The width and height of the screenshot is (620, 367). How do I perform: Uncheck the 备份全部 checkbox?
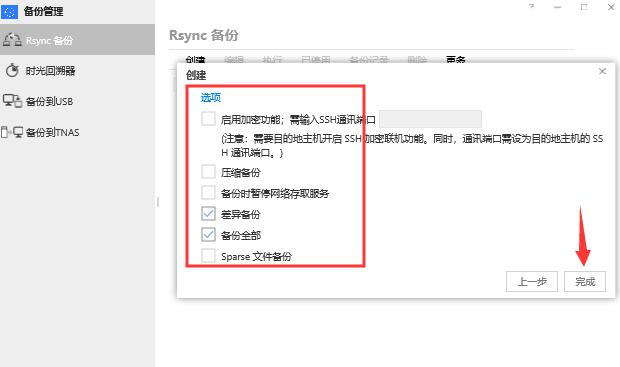pos(208,235)
